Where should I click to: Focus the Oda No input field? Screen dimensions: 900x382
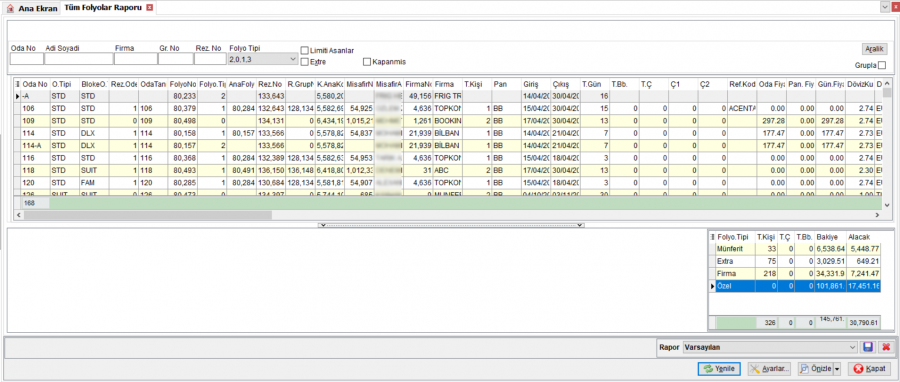pos(26,59)
